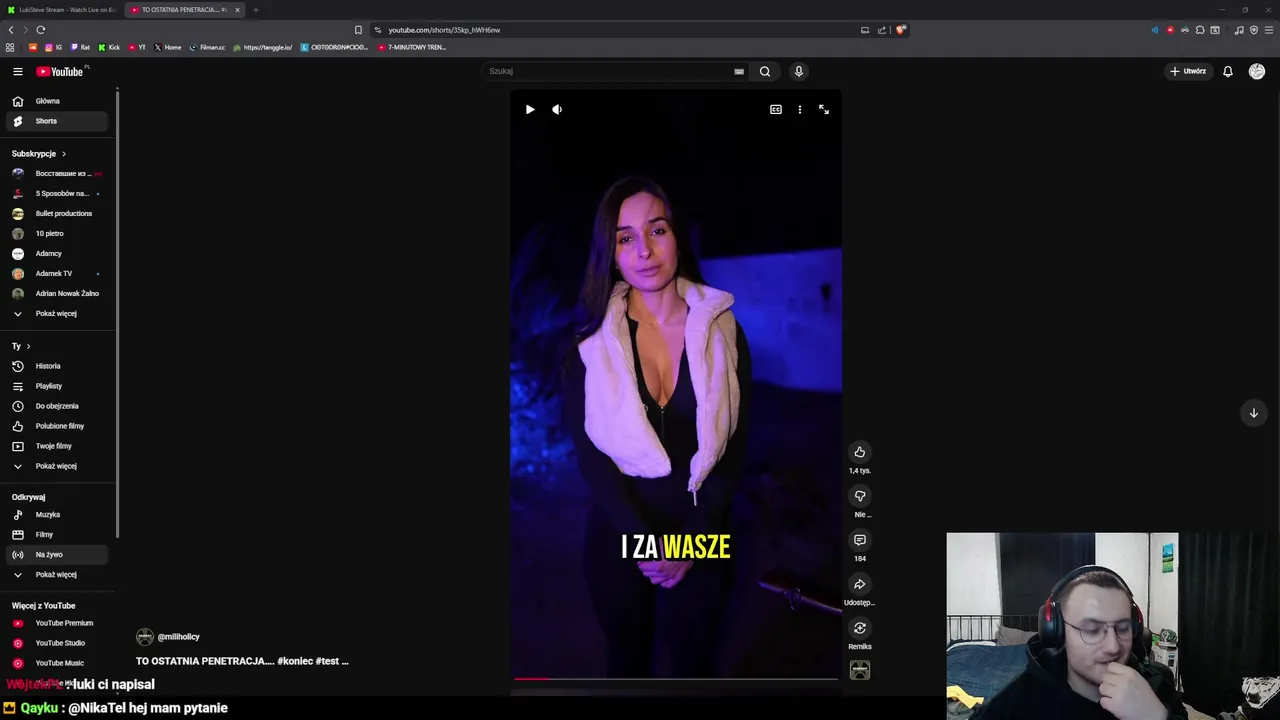Viewport: 1280px width, 720px height.
Task: Open the comments with 184 count
Action: click(859, 540)
